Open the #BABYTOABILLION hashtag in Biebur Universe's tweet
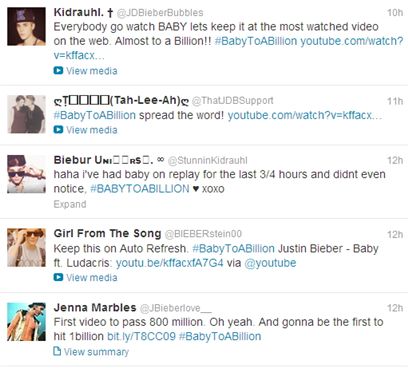Screen dimensions: 408x368 (x=140, y=189)
